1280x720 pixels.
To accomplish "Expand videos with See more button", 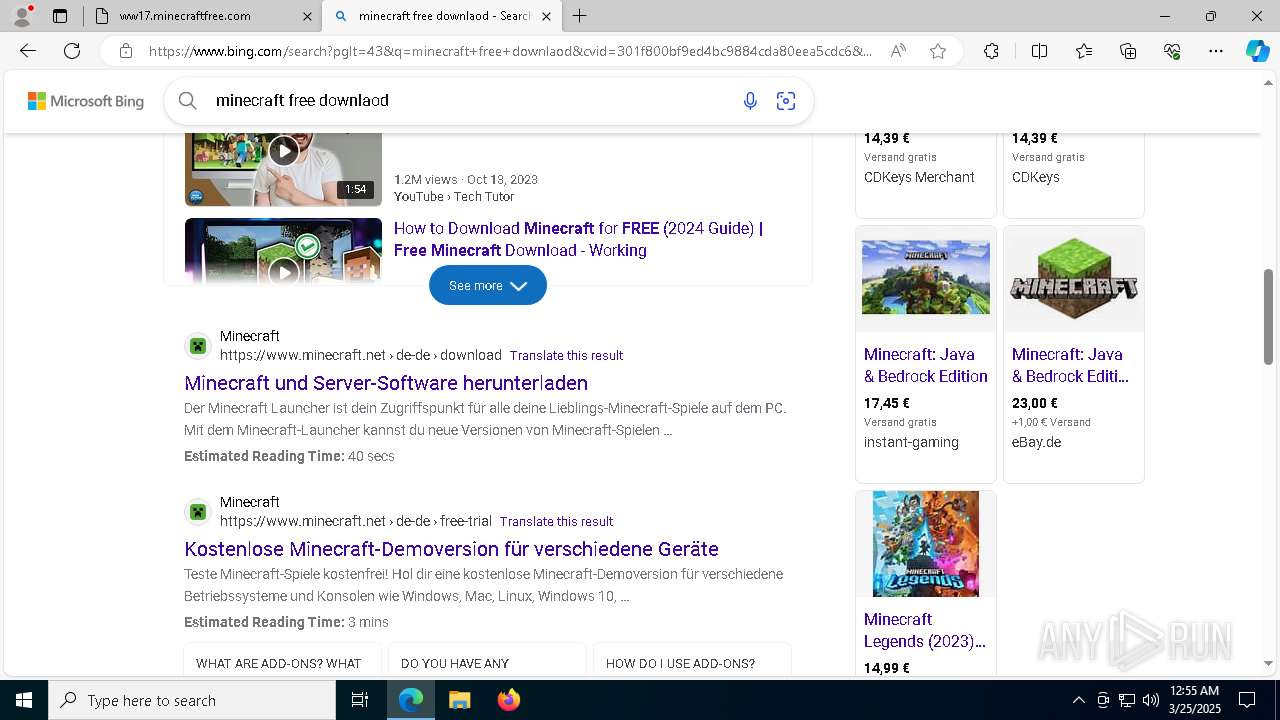I will tap(488, 285).
